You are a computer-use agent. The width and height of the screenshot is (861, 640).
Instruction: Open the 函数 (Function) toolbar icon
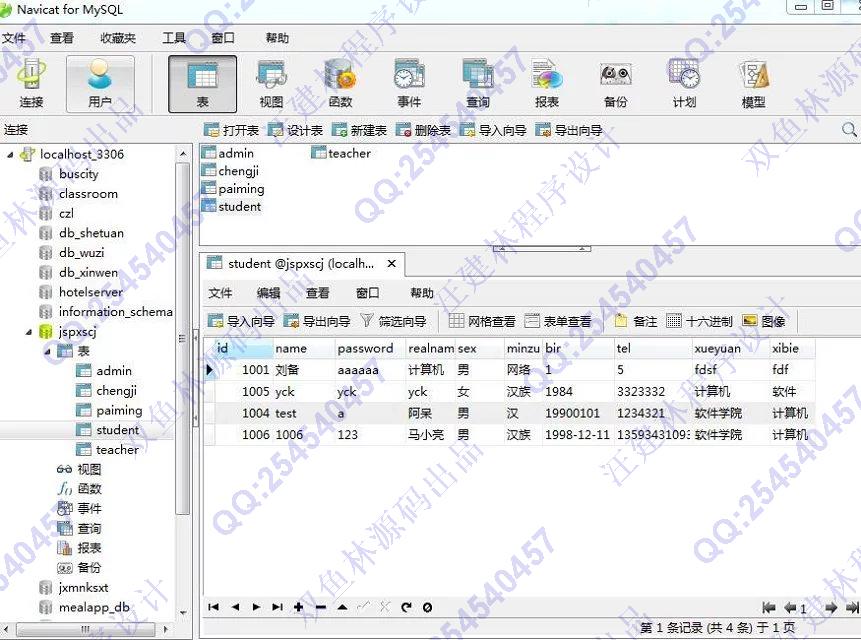pyautogui.click(x=340, y=83)
